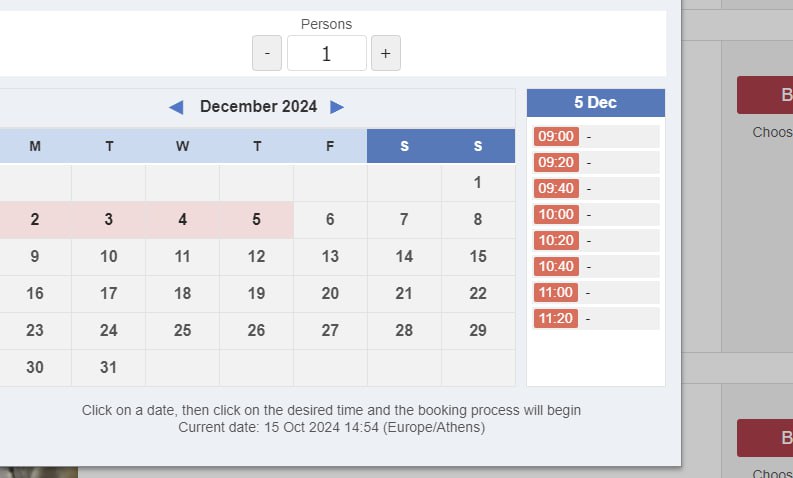Image resolution: width=793 pixels, height=478 pixels.
Task: Select December 19 on the calendar
Action: [x=256, y=294]
